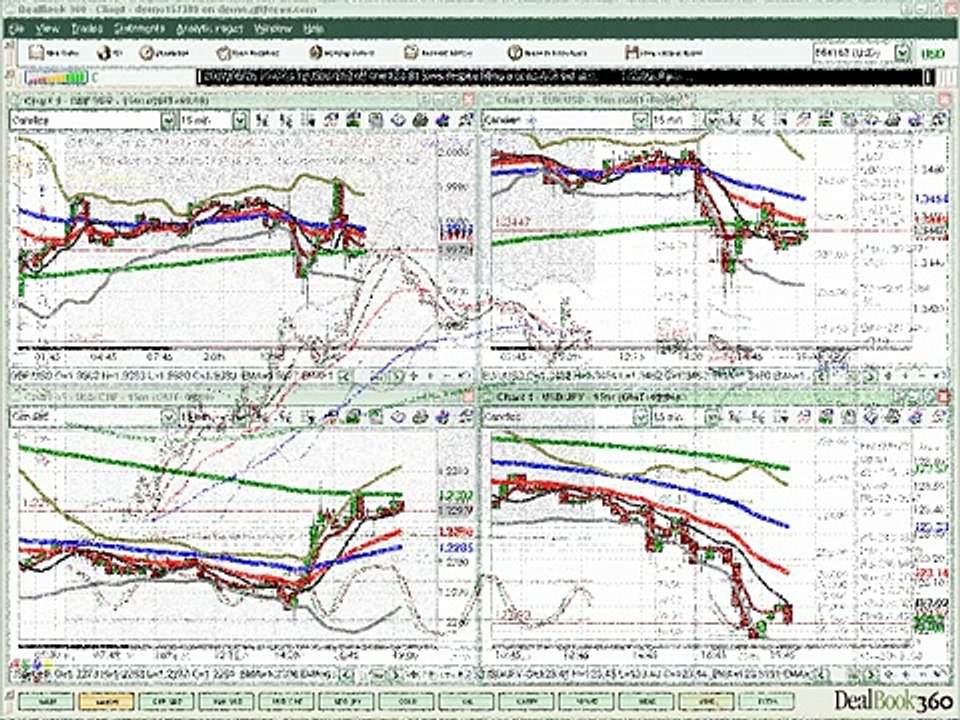Open 15 min timeframe dropdown in EUR/USD chart
The width and height of the screenshot is (960, 720).
point(712,121)
